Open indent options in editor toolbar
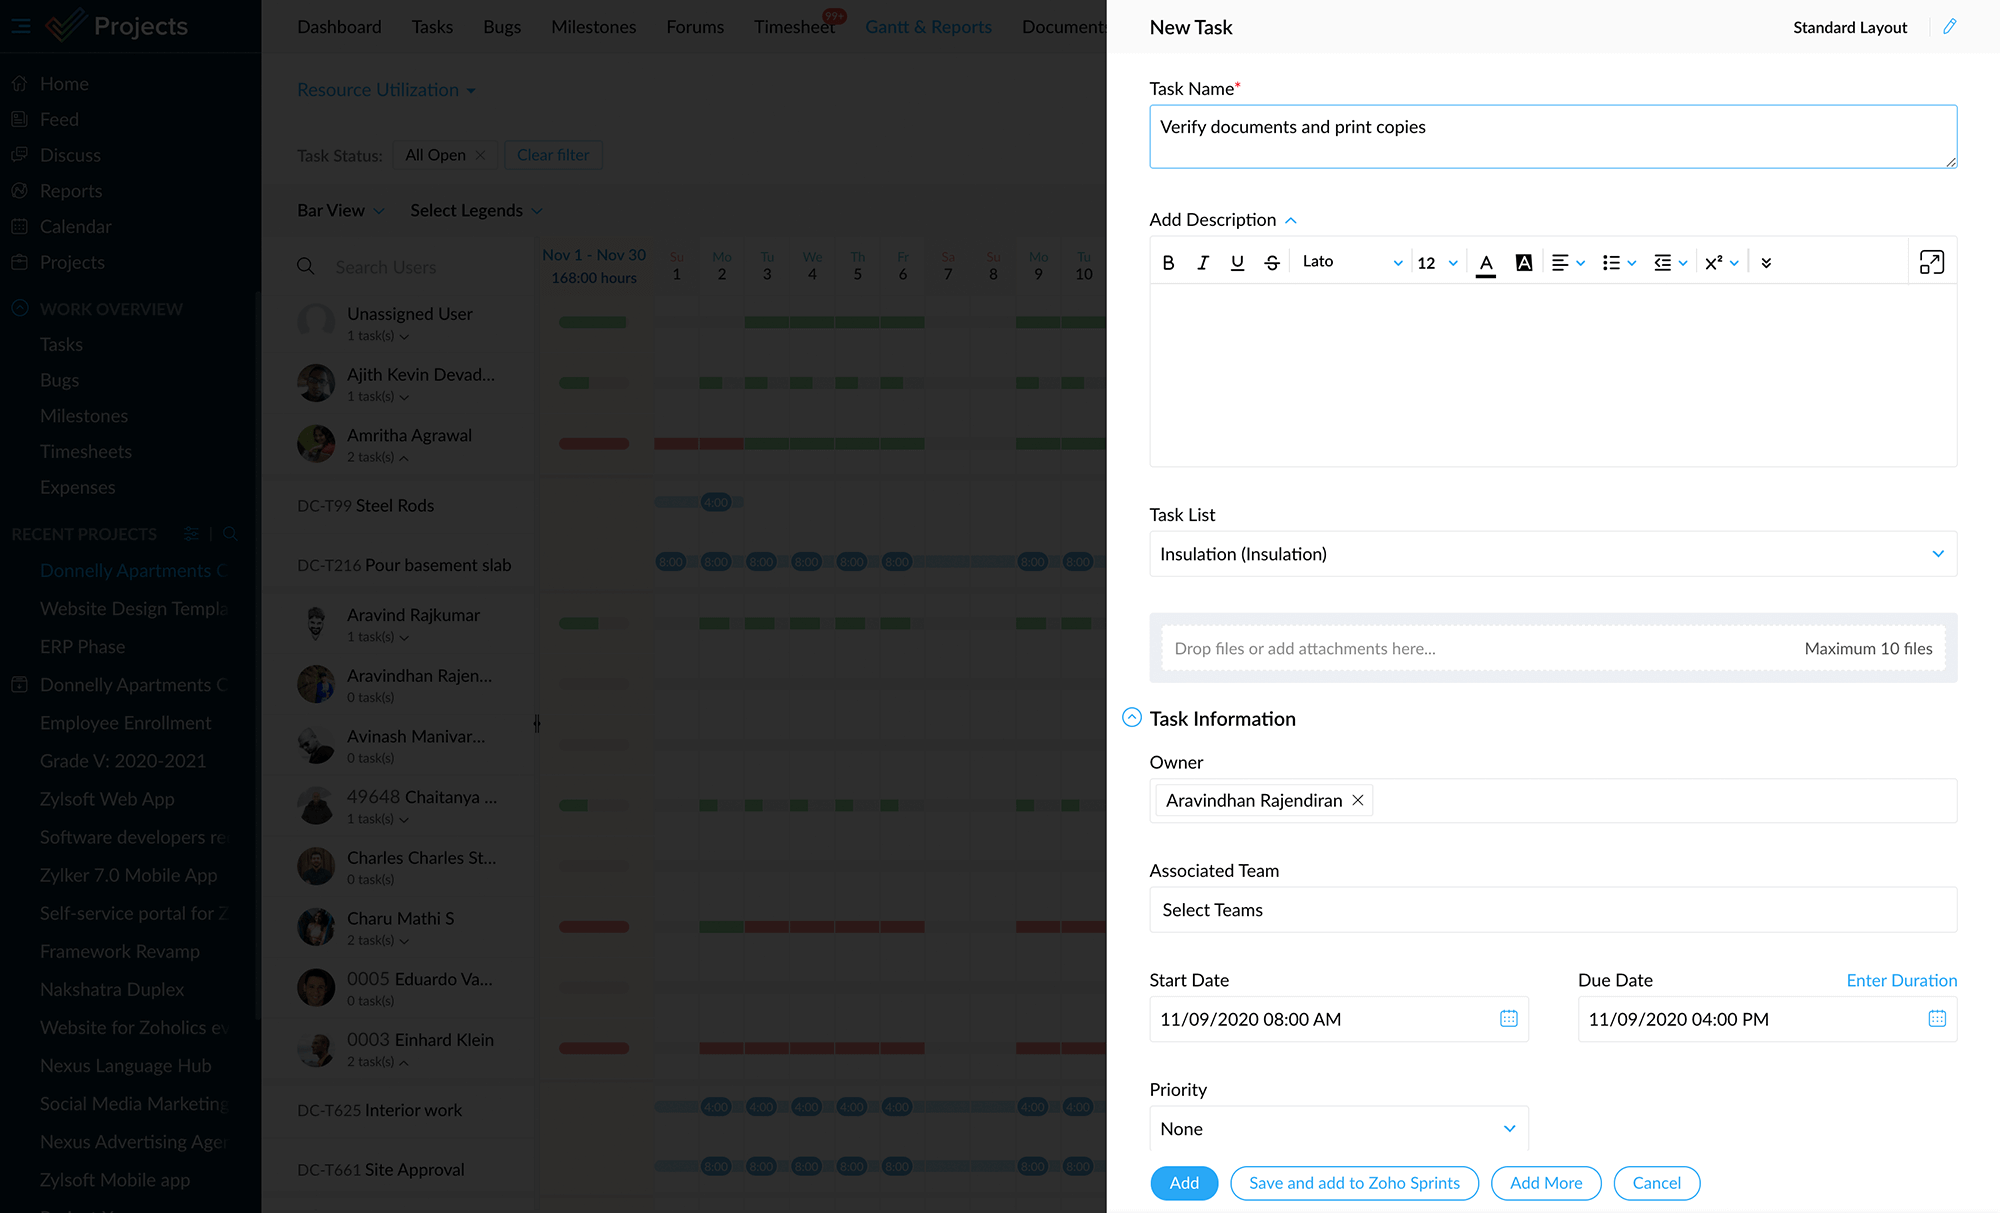2000x1213 pixels. click(x=1671, y=262)
